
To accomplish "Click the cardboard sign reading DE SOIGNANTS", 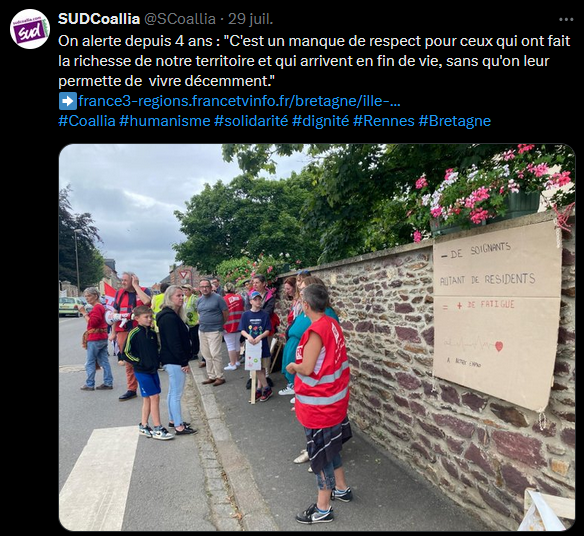I will [x=497, y=315].
